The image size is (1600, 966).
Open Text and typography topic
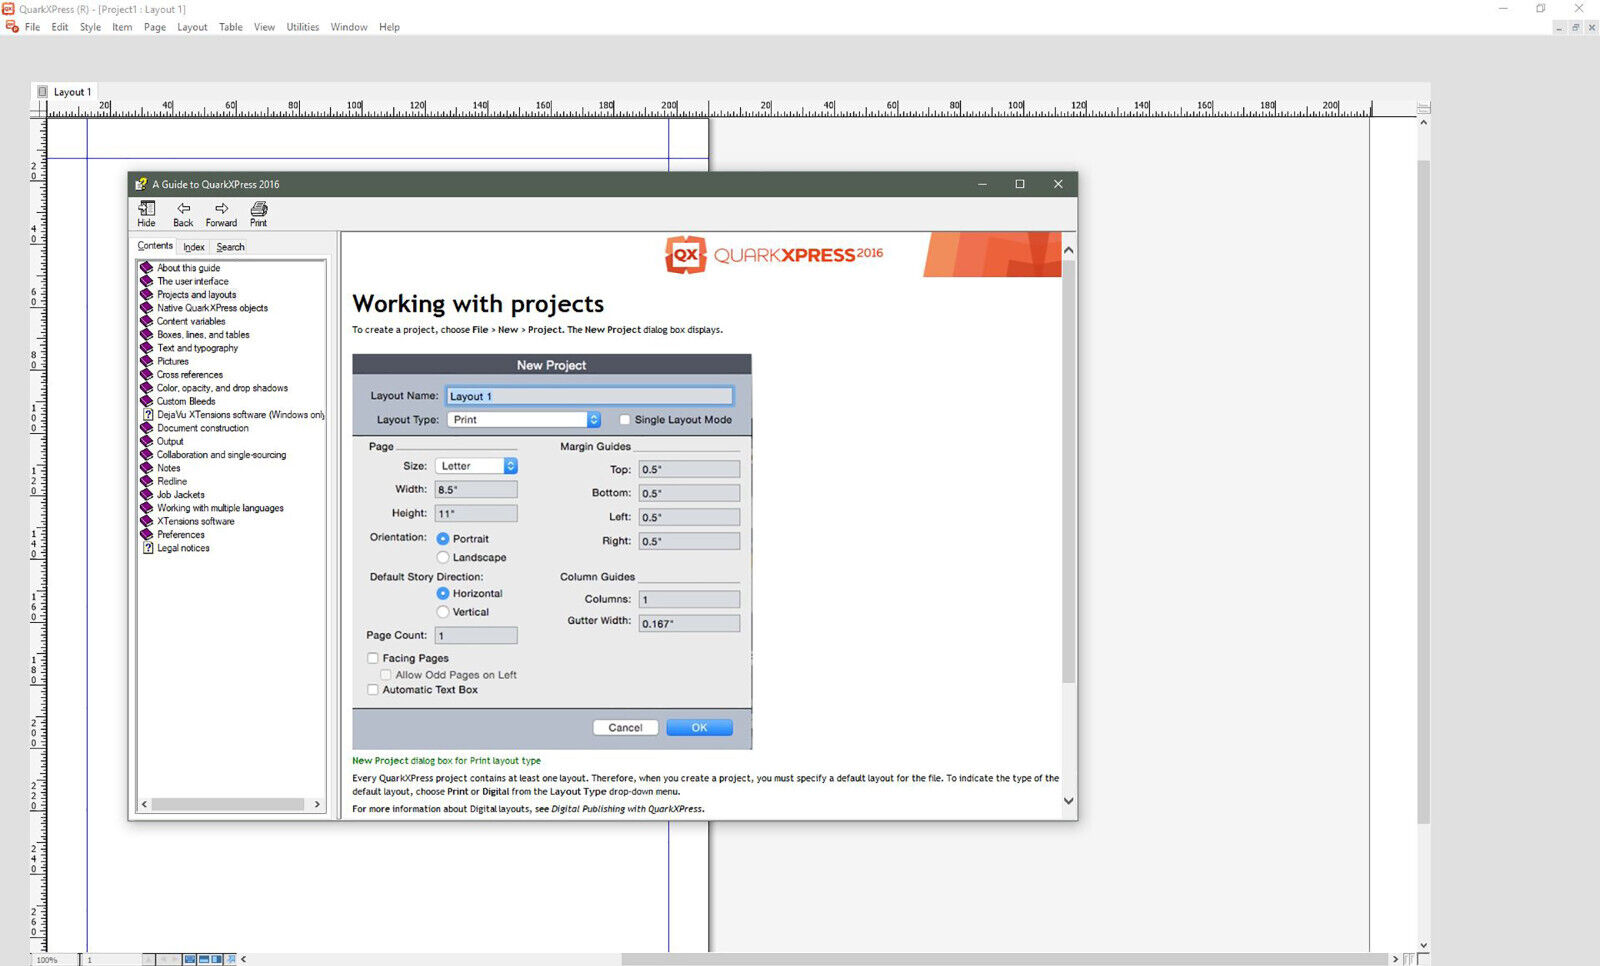pos(197,348)
